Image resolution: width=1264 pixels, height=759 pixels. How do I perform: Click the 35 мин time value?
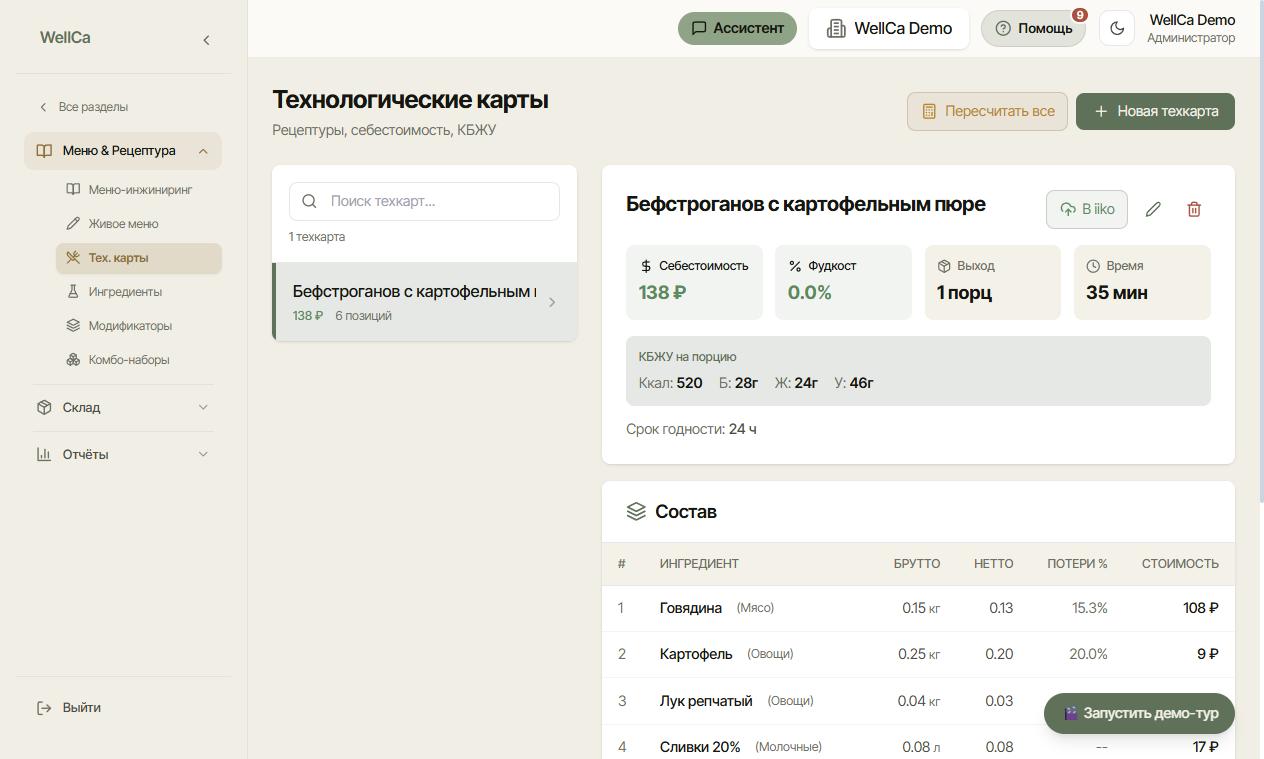pyautogui.click(x=1117, y=293)
